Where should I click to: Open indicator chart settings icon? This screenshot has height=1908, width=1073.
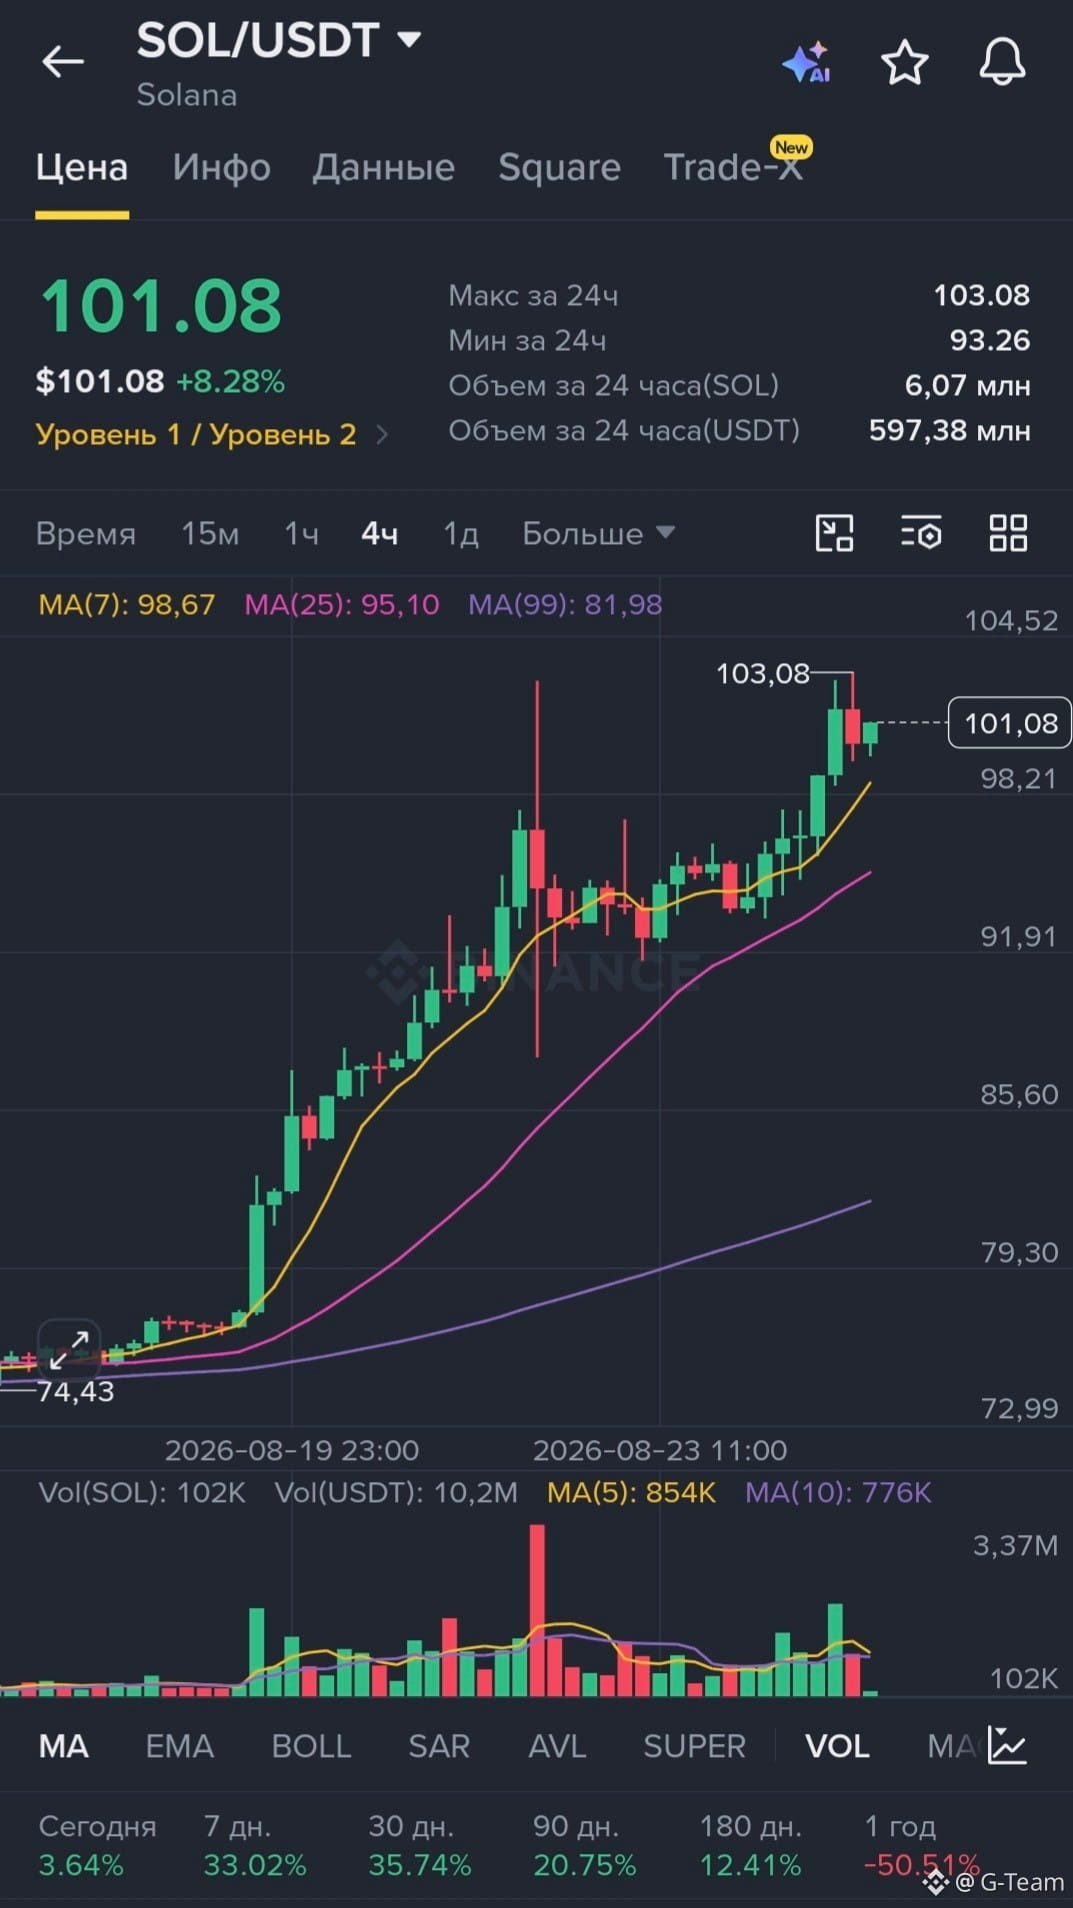click(1007, 1745)
